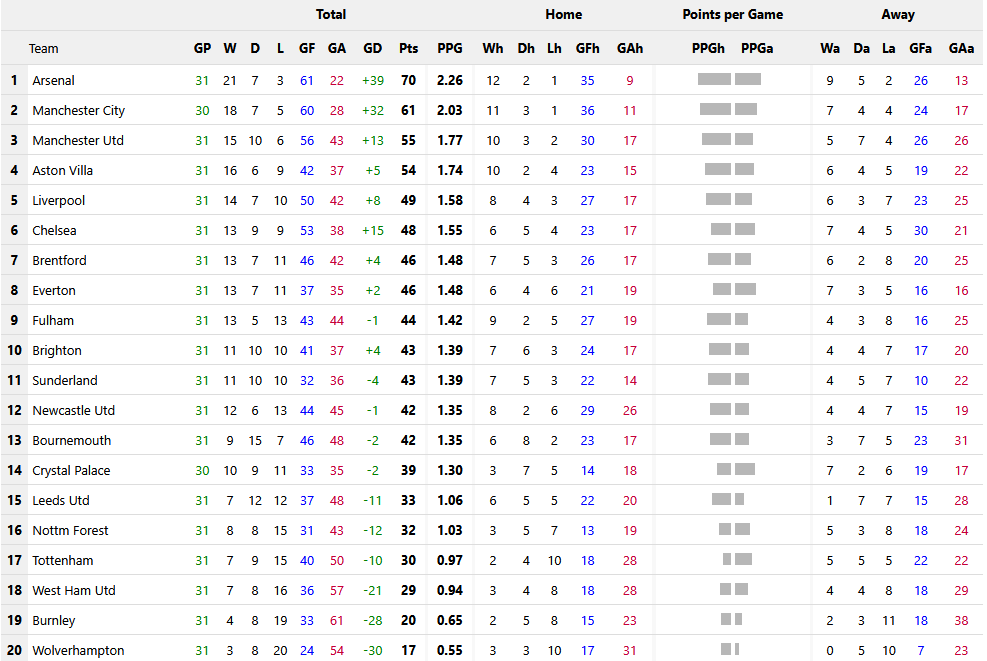Screen dimensions: 987x661
Task: Sort by GAa away goals against header
Action: coord(961,48)
